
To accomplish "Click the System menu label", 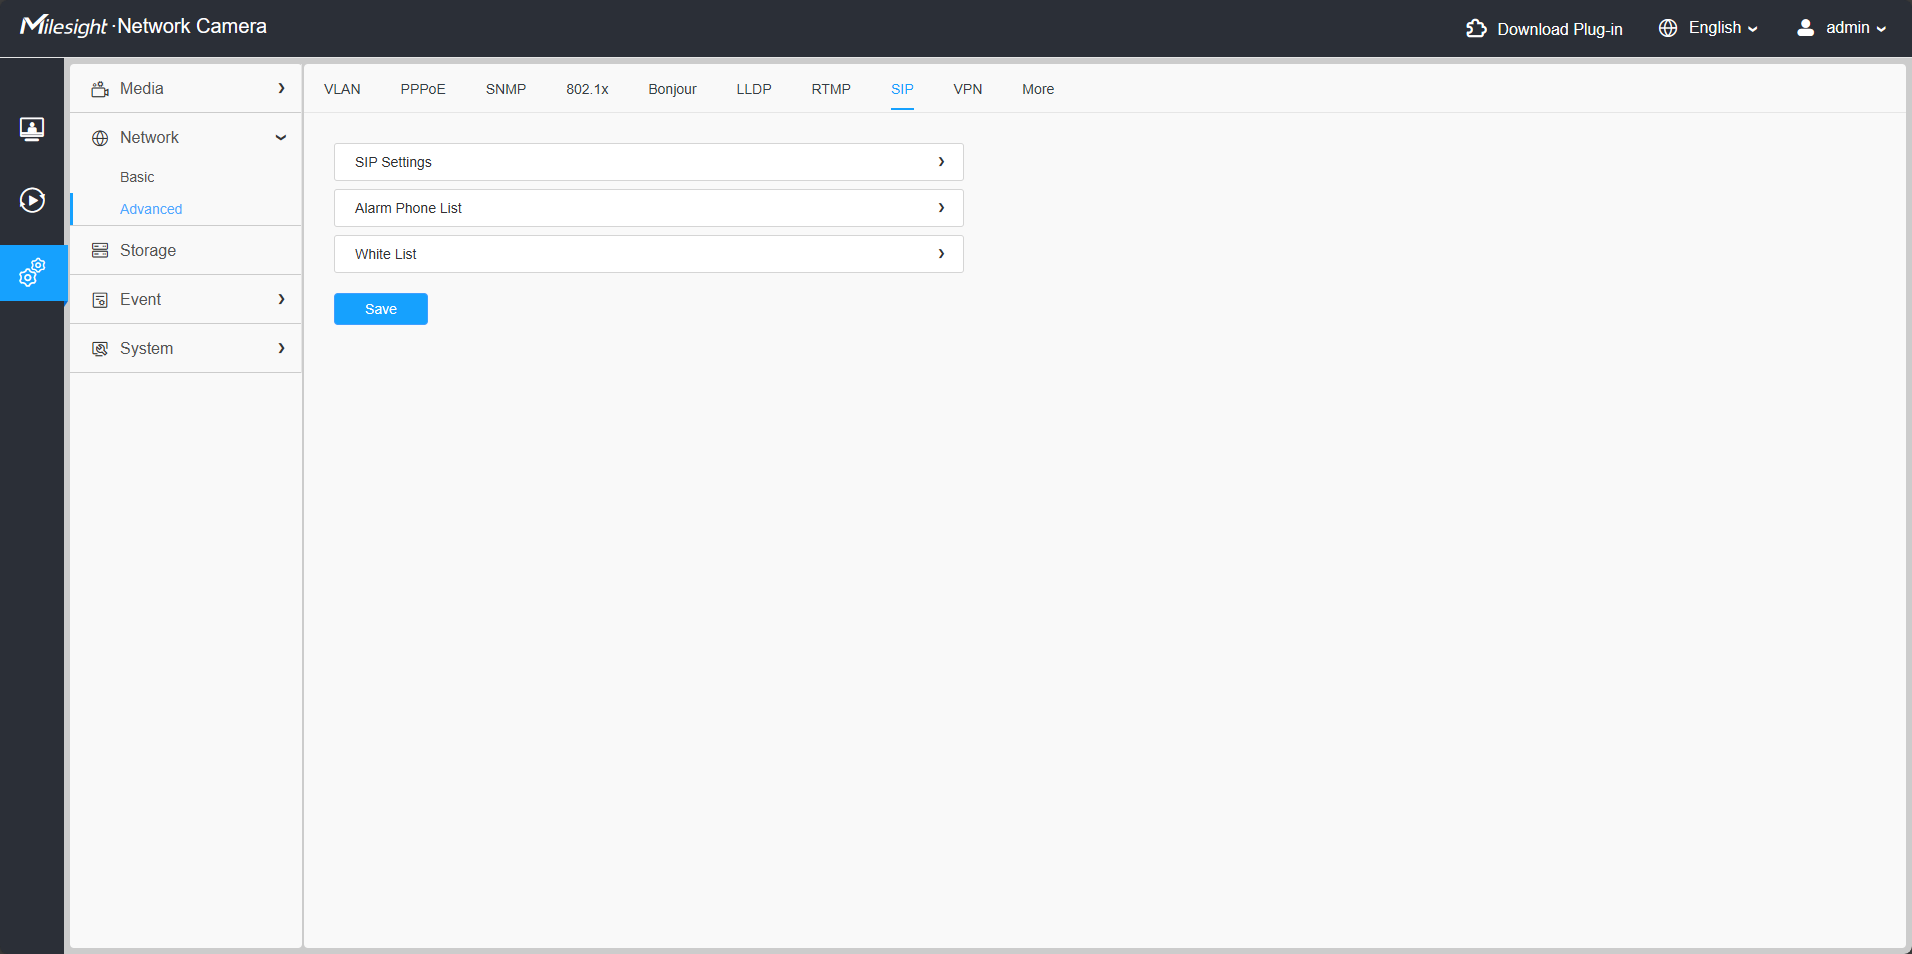I will (x=146, y=348).
